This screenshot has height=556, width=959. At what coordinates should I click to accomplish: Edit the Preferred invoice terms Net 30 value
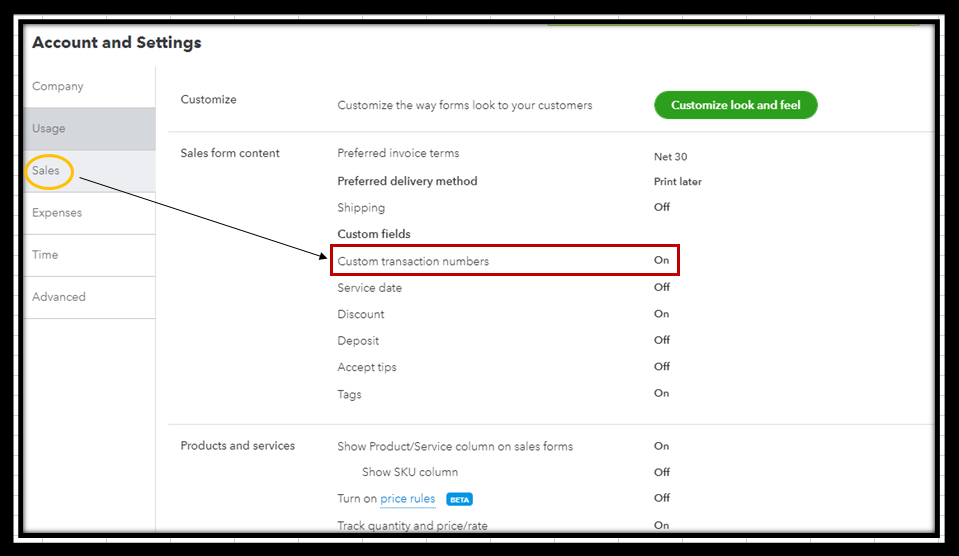point(670,157)
